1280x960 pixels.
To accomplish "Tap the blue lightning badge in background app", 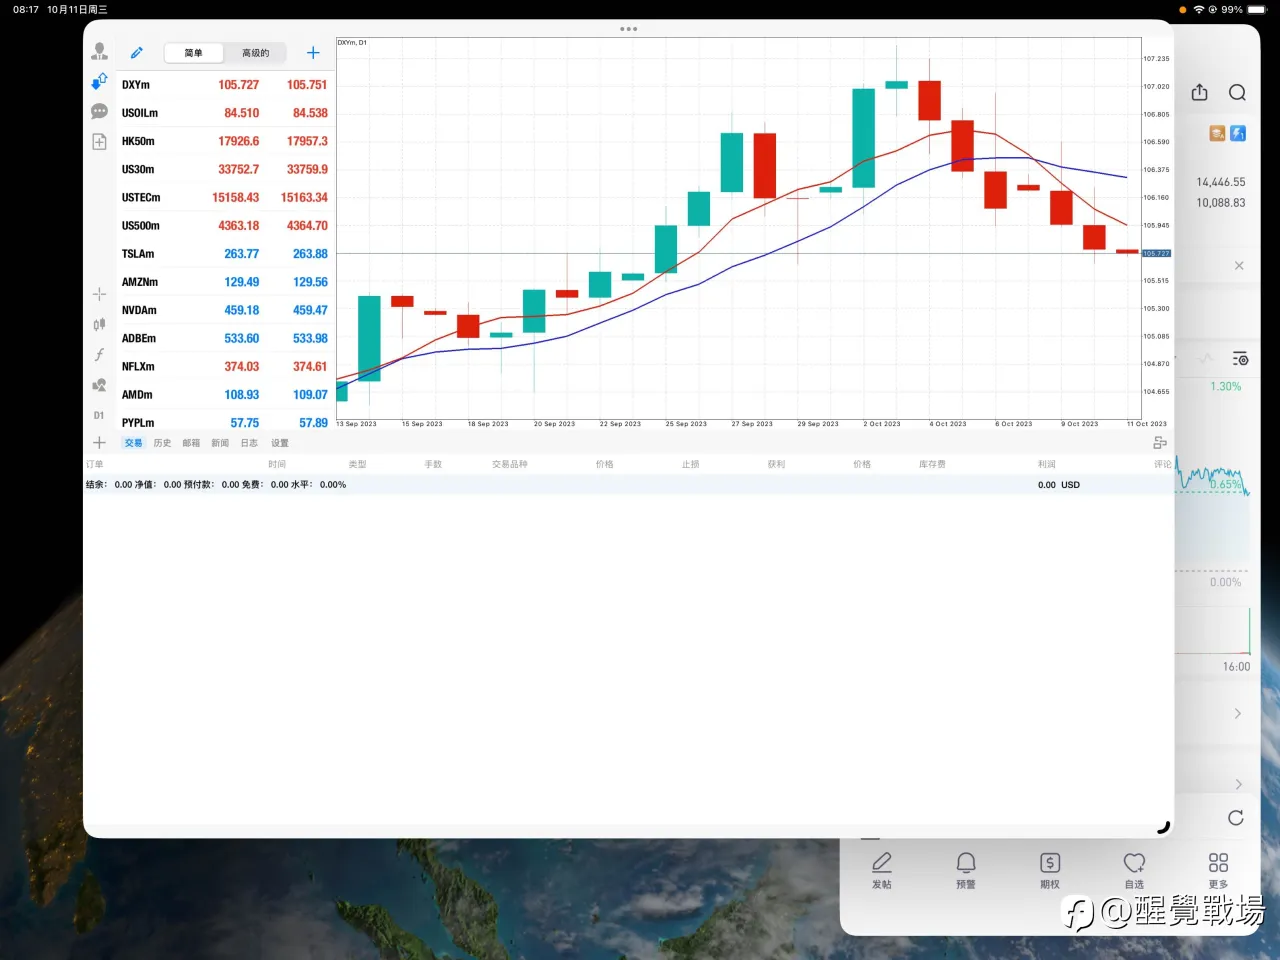I will click(1238, 133).
